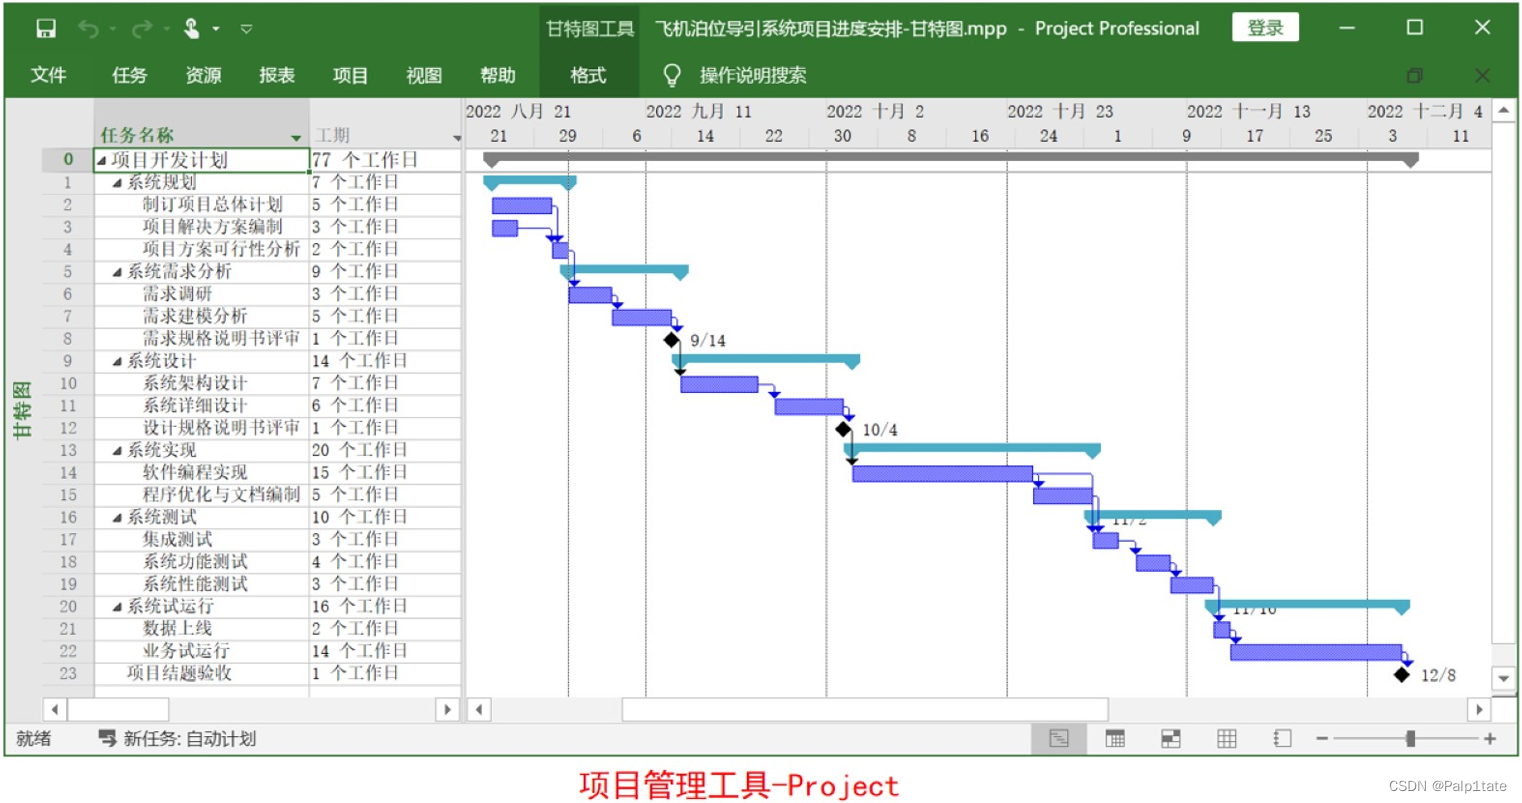
Task: Collapse the 系统规划 task group
Action: (117, 183)
